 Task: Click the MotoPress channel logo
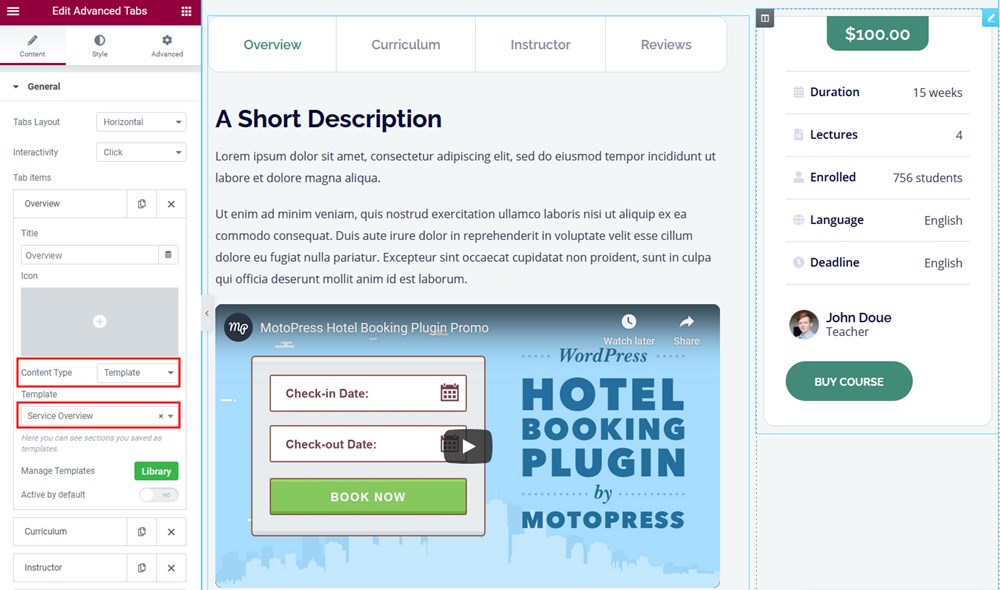pyautogui.click(x=238, y=328)
